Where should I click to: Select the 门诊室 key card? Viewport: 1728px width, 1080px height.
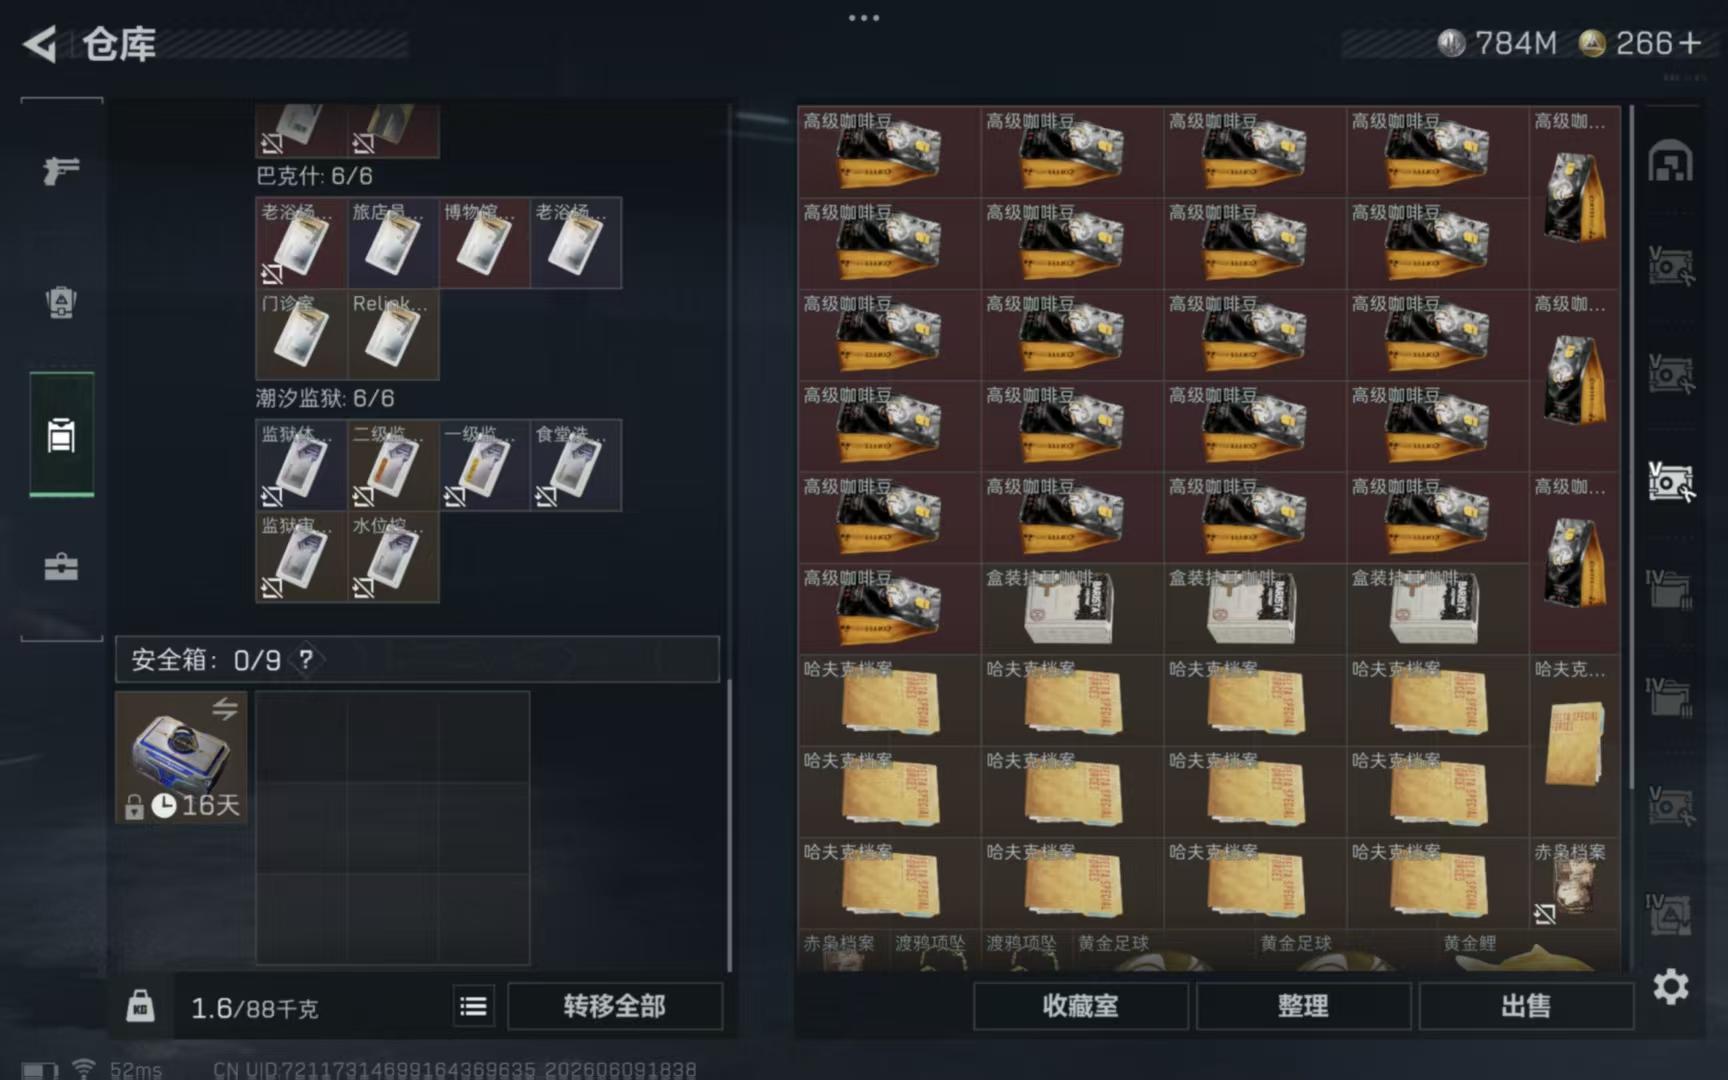click(302, 334)
